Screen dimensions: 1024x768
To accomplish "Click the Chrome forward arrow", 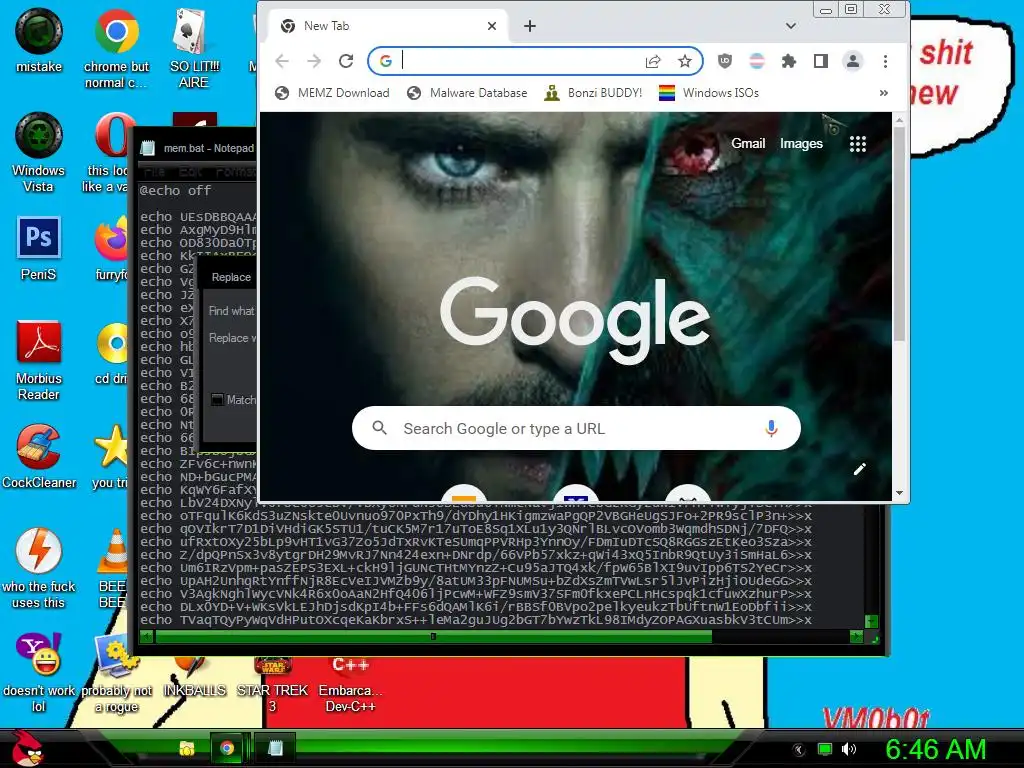I will 314,61.
